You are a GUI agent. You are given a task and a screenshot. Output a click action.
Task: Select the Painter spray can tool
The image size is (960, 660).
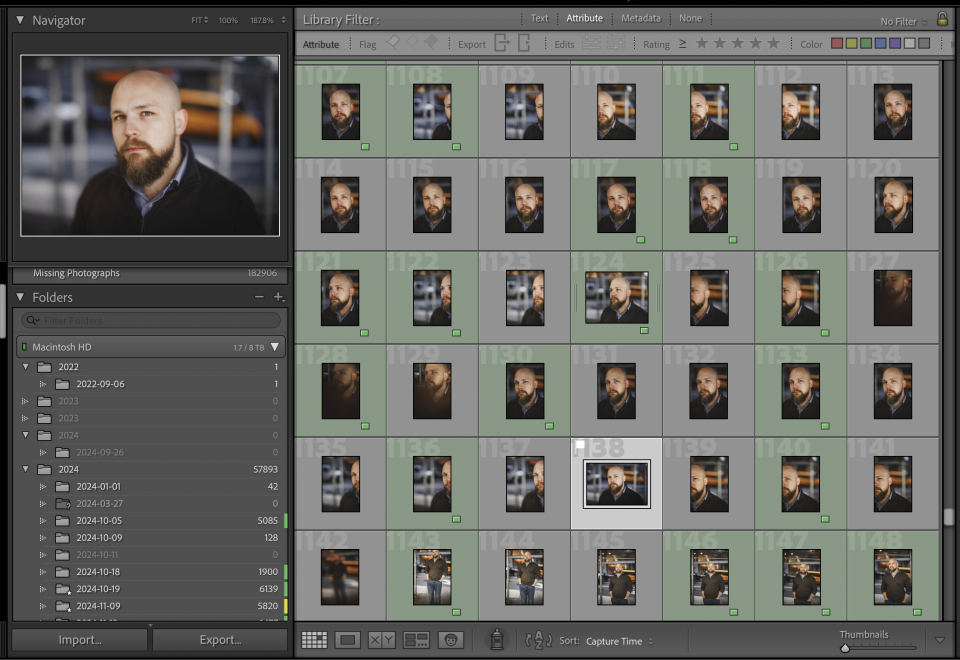click(497, 640)
